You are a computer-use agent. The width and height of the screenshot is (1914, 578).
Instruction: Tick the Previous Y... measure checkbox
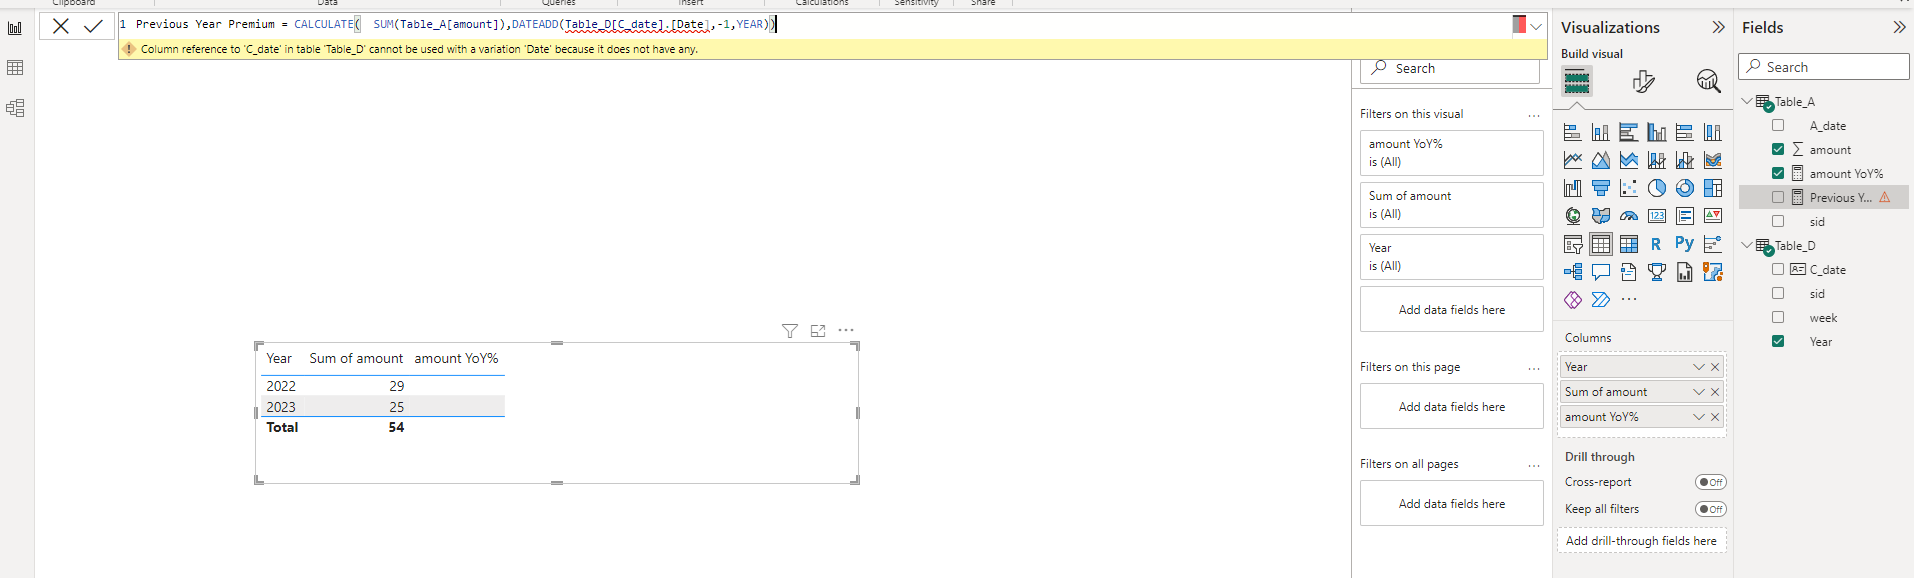click(1778, 198)
